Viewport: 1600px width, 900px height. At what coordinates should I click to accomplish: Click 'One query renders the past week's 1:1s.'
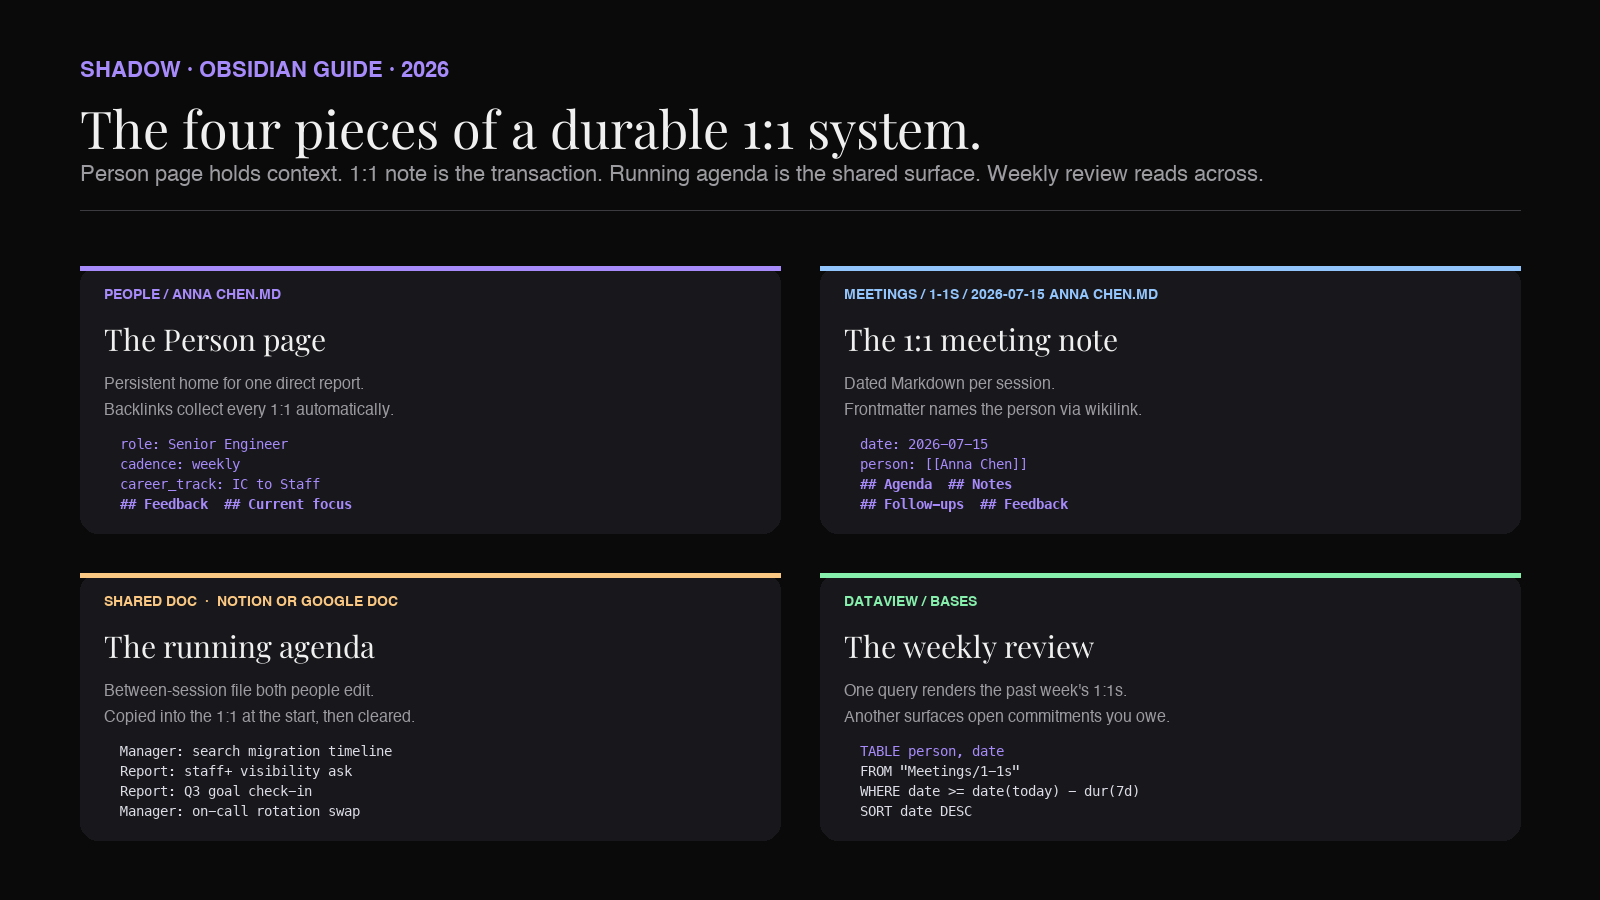click(985, 690)
